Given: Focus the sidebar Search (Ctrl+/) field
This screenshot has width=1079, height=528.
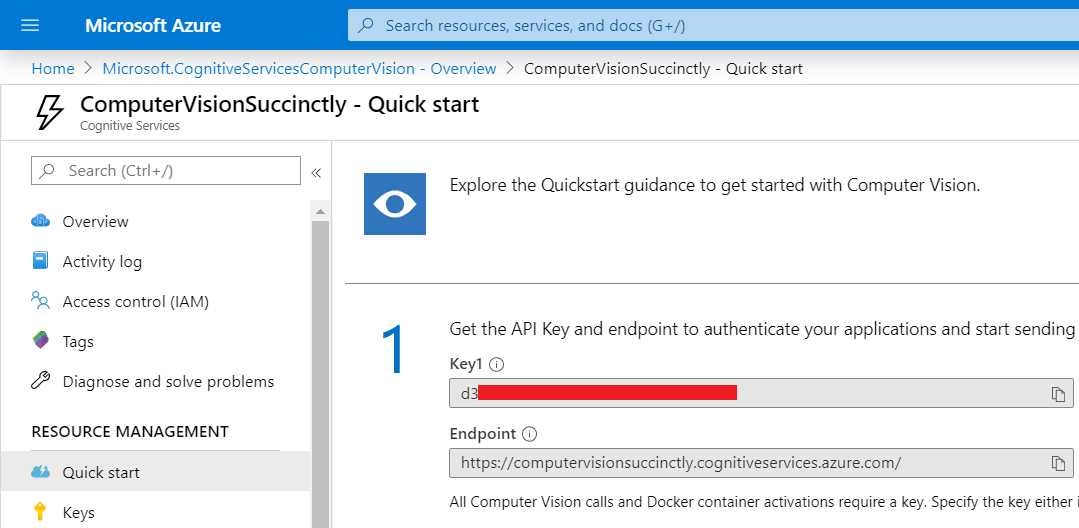Looking at the screenshot, I should [166, 171].
